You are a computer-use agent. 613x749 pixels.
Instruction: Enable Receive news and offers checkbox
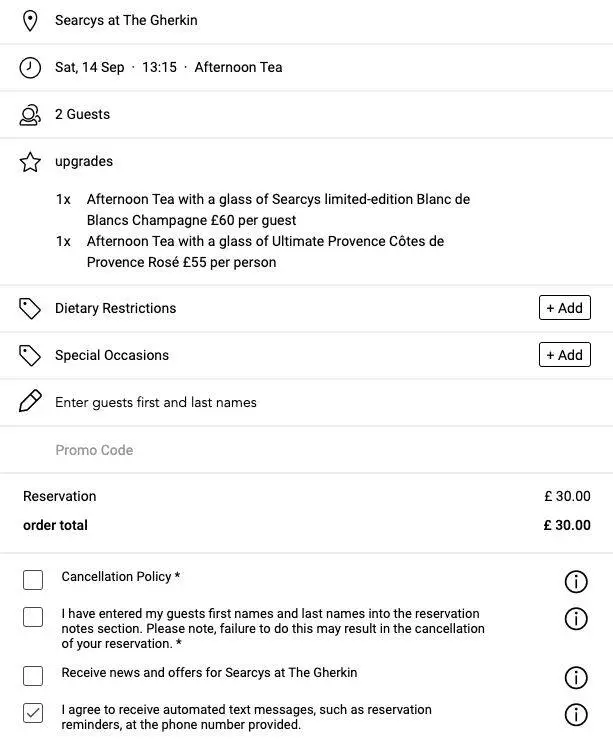pyautogui.click(x=33, y=676)
